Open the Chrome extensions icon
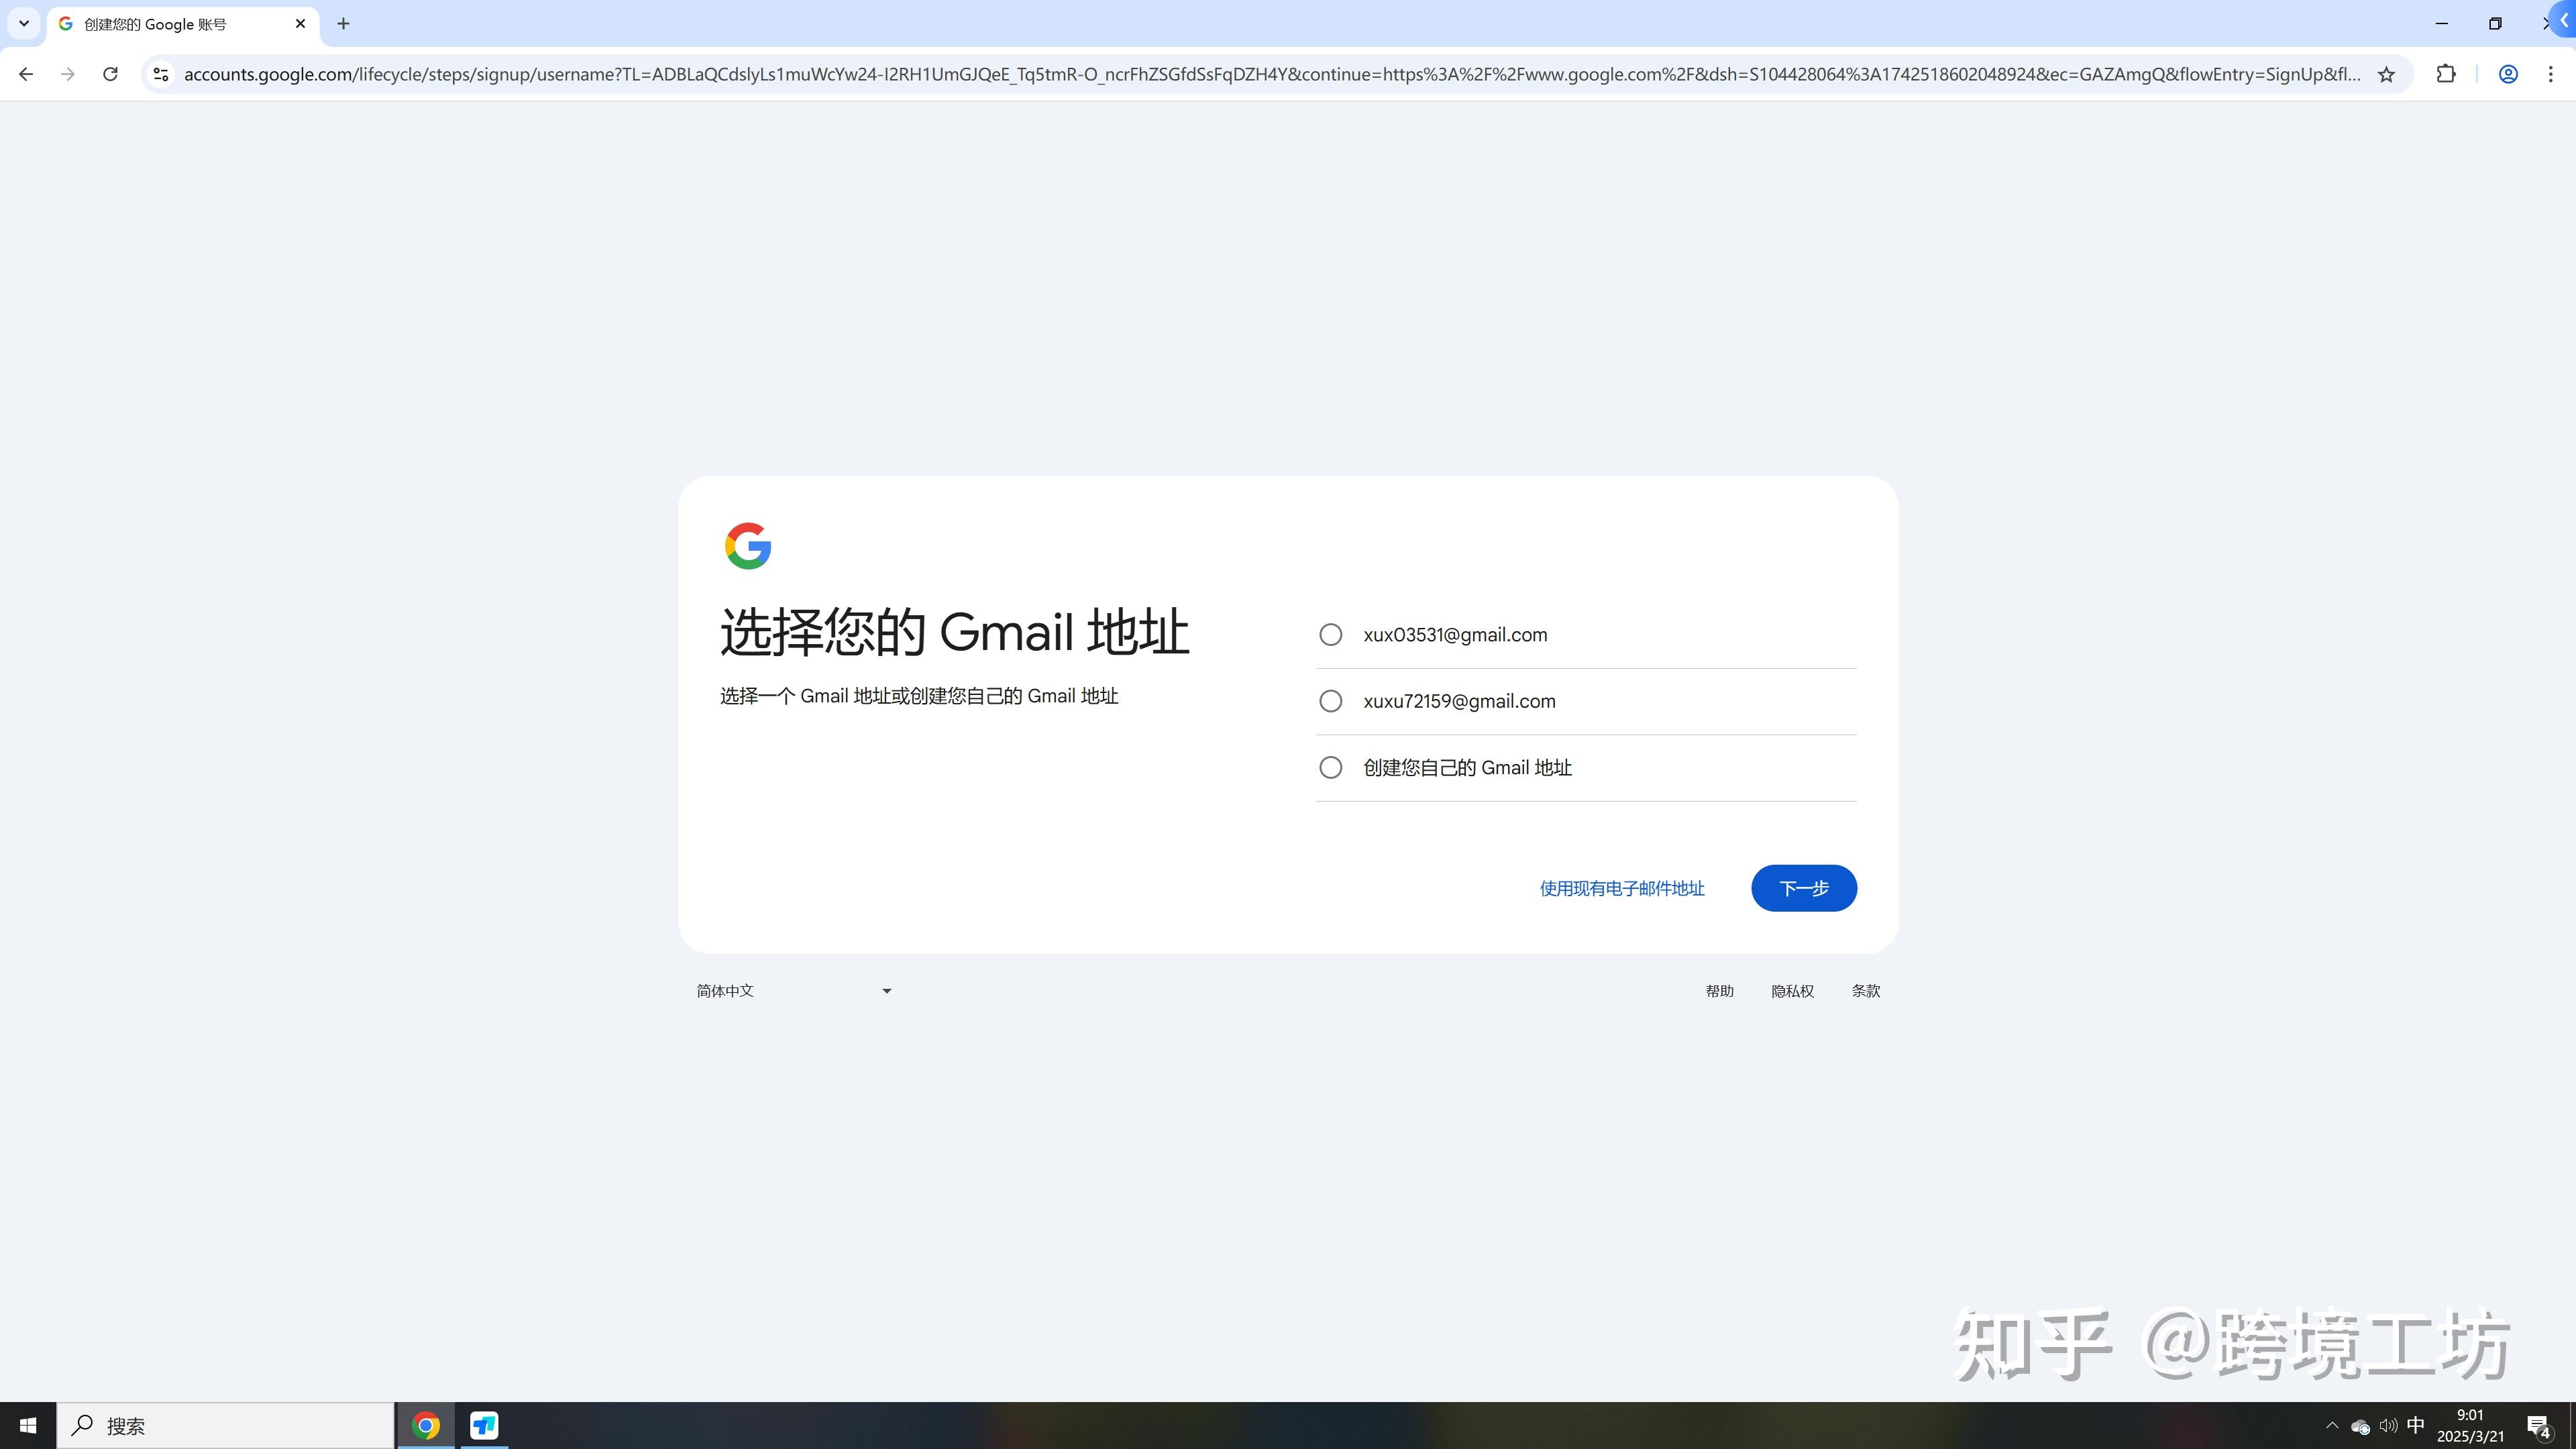This screenshot has height=1449, width=2576. (x=2446, y=73)
